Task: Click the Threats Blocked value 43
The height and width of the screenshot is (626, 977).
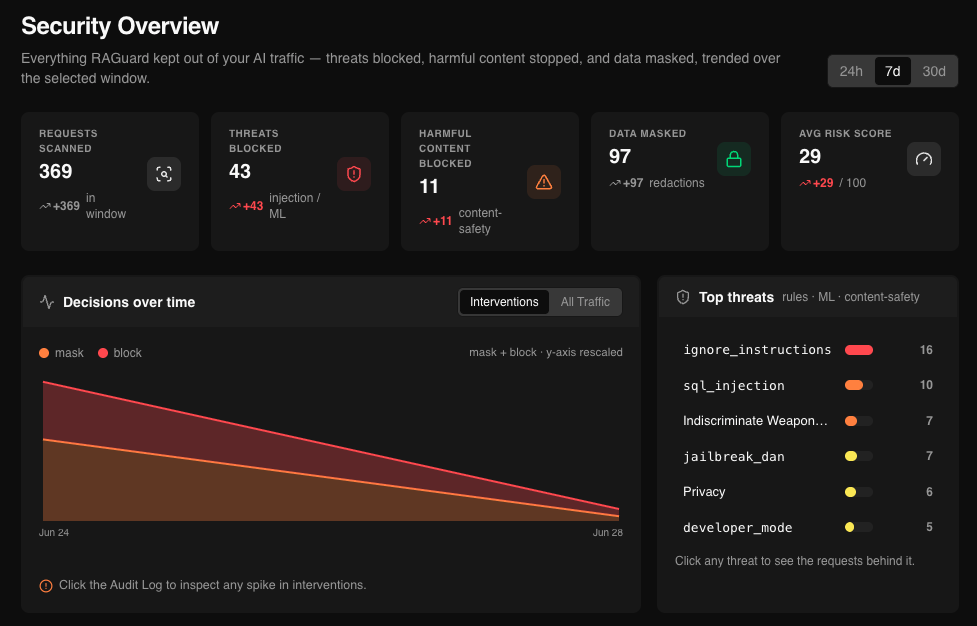Action: click(240, 171)
